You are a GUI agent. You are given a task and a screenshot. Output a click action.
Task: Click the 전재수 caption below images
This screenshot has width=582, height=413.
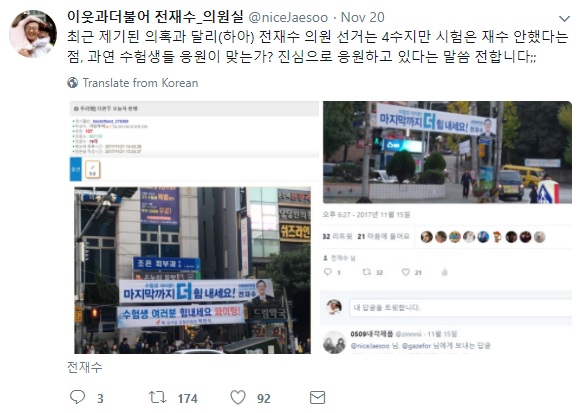tap(85, 367)
